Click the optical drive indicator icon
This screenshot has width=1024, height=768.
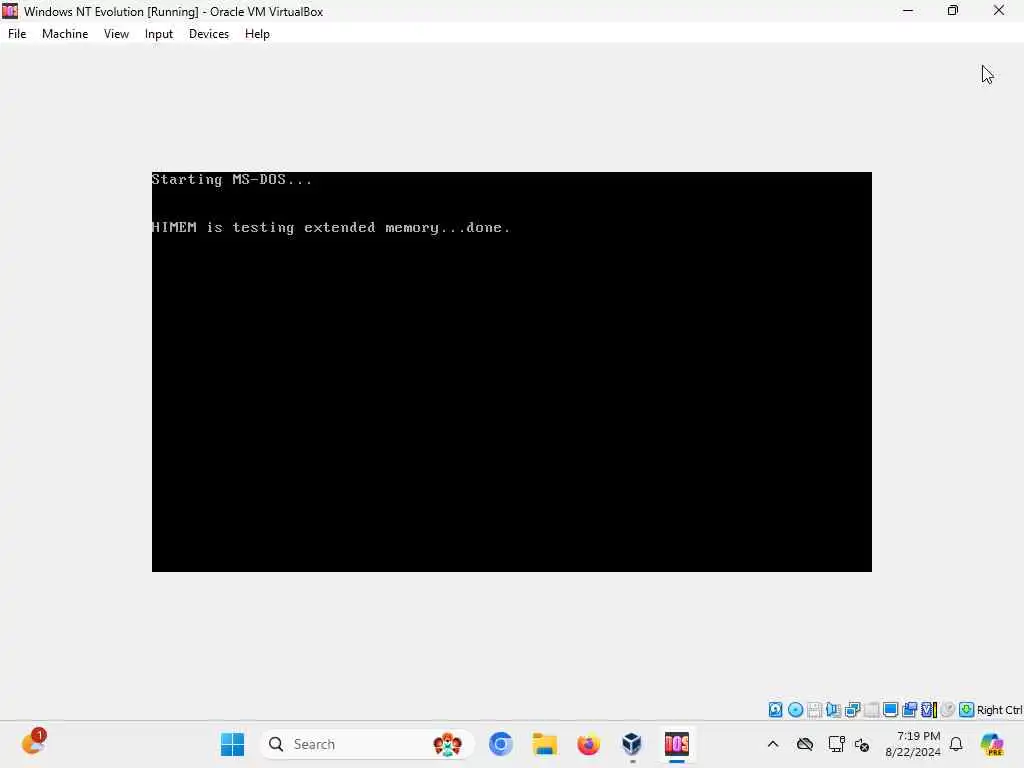pyautogui.click(x=795, y=710)
